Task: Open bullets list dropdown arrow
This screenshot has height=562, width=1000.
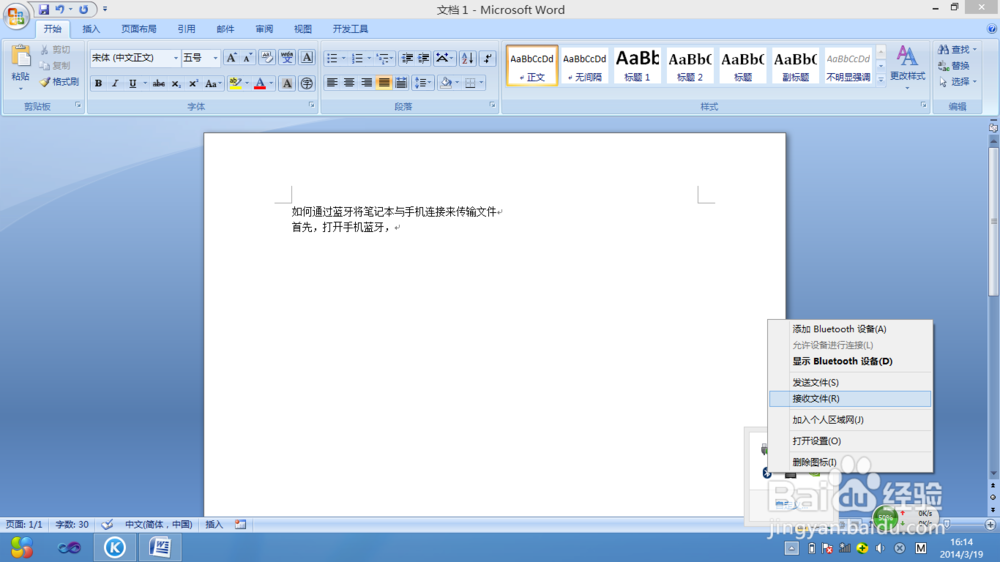Action: 344,58
